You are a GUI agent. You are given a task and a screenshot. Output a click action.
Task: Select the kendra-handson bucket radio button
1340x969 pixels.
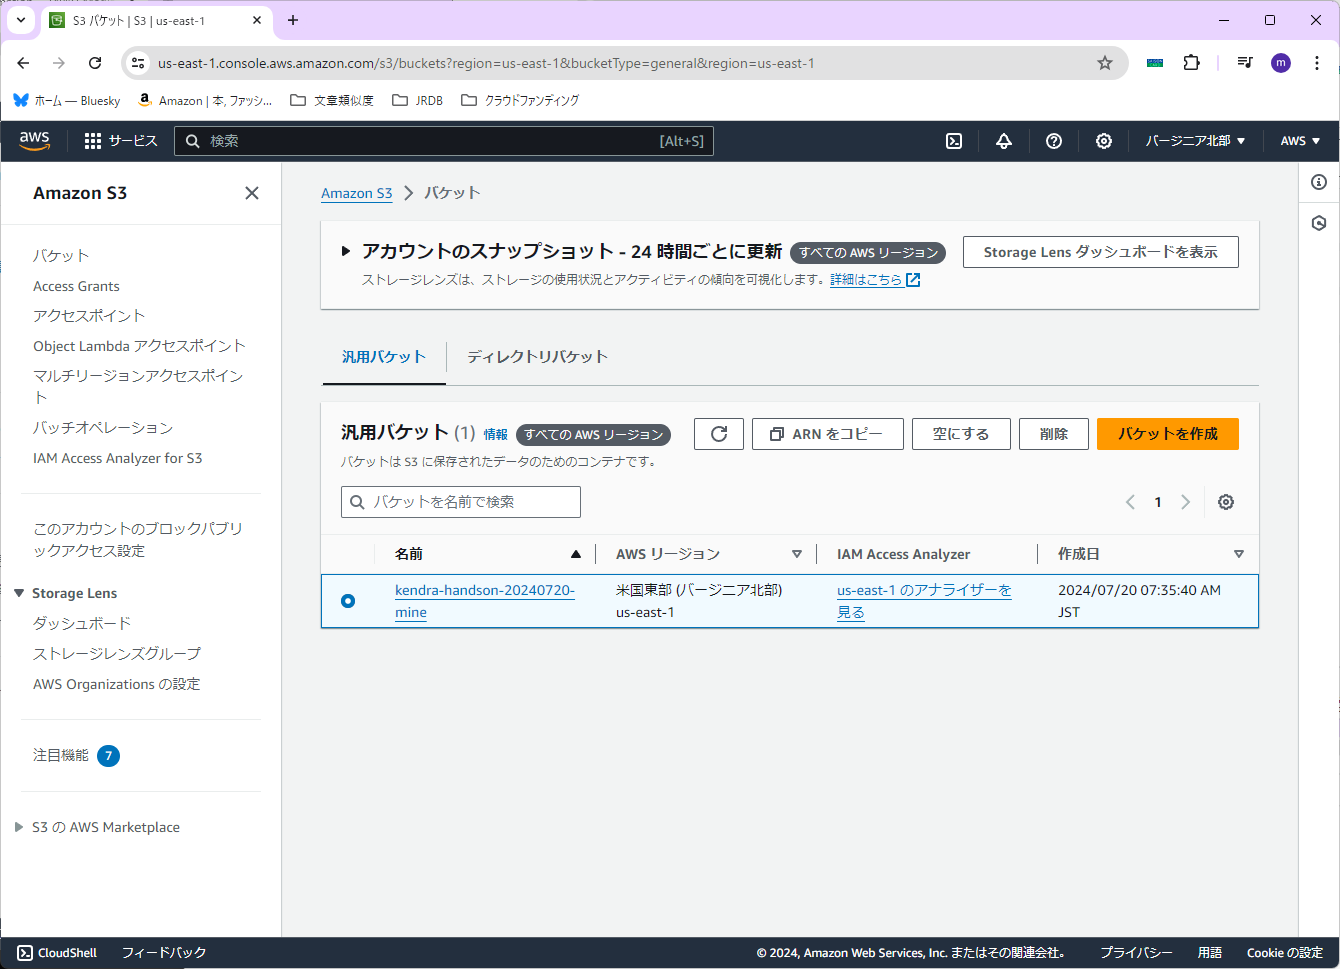coord(348,601)
